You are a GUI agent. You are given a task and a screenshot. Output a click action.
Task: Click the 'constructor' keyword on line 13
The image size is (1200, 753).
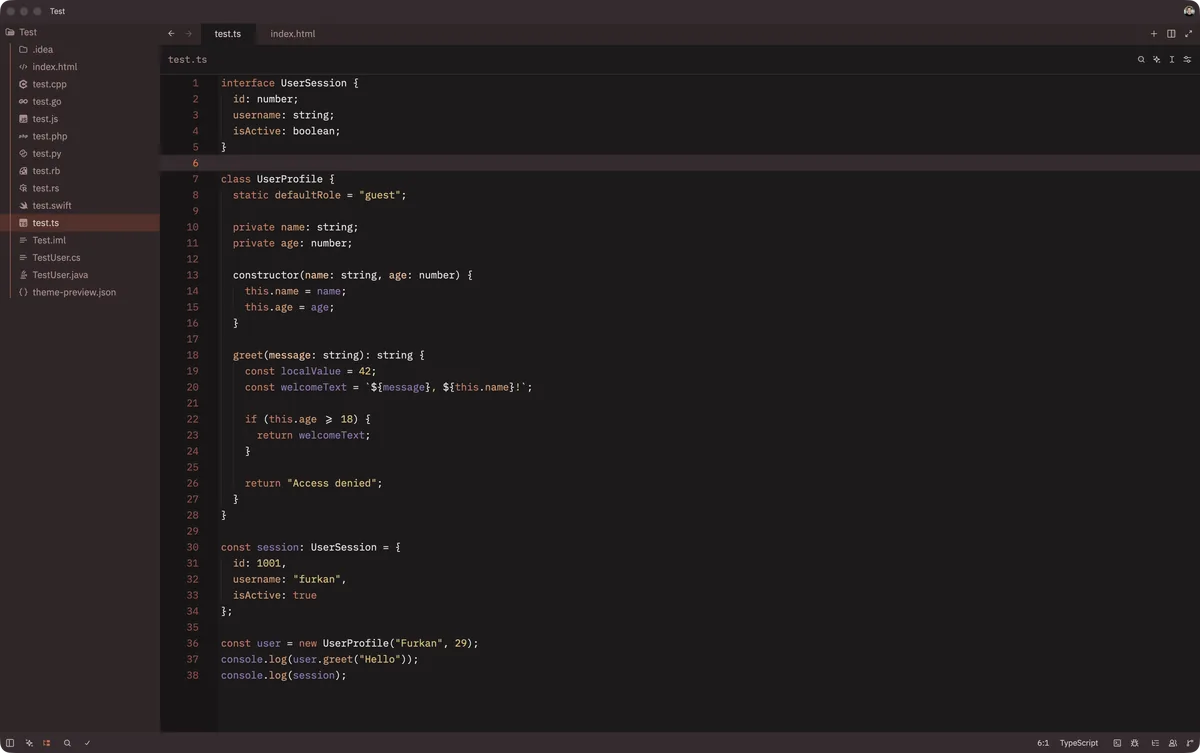[x=266, y=275]
